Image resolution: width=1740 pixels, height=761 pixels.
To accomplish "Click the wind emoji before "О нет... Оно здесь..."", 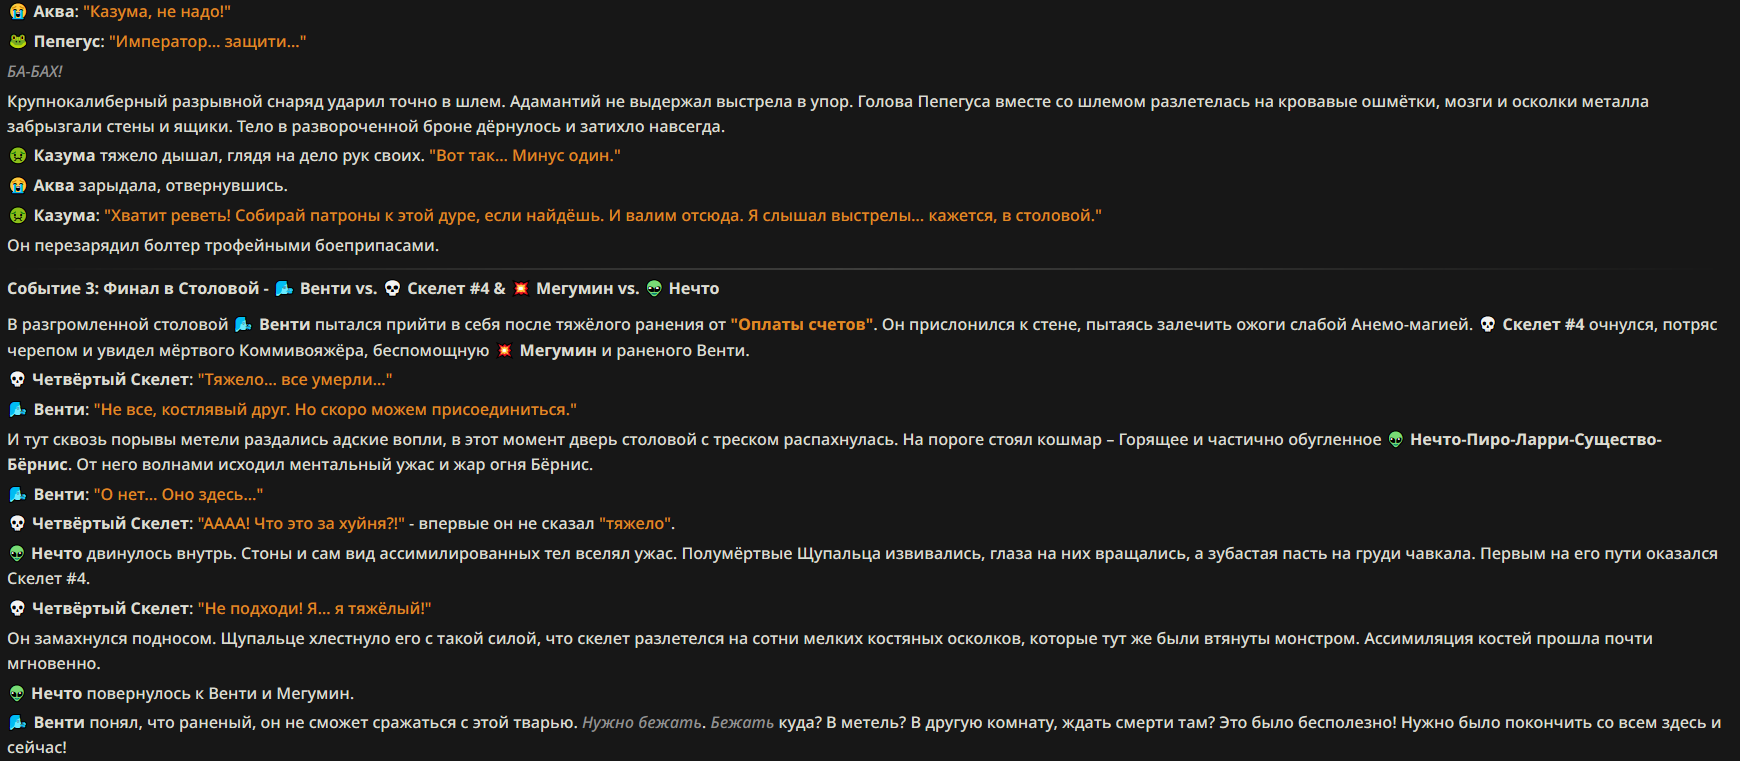I will pyautogui.click(x=17, y=495).
